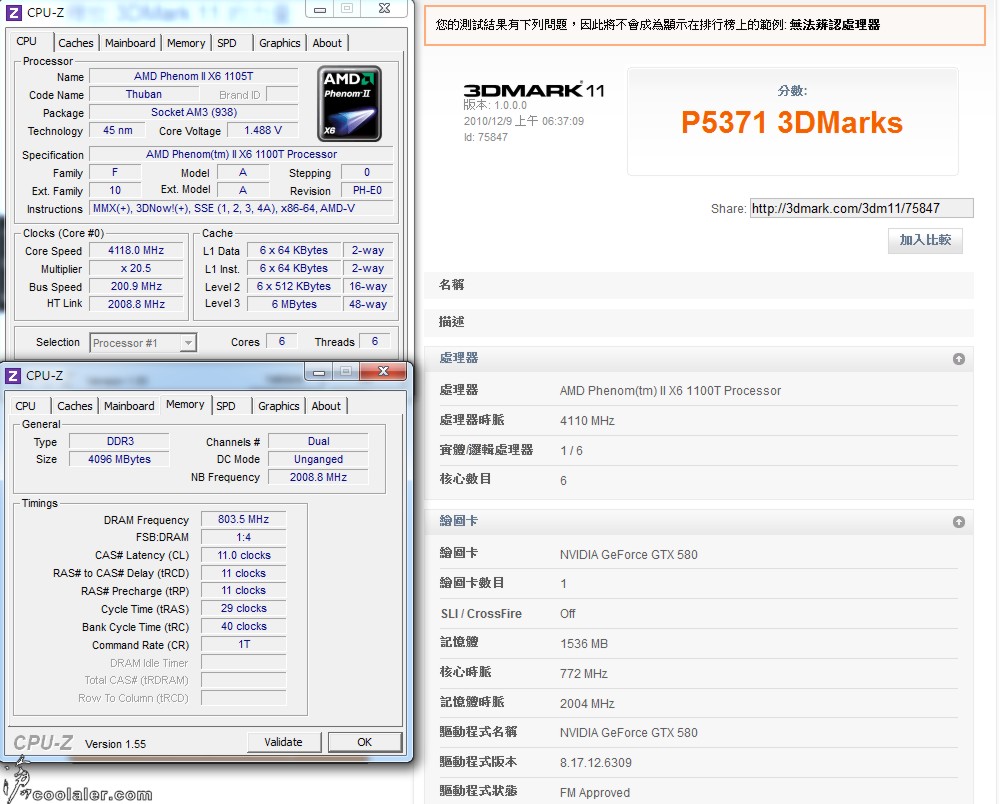Open the Mainboard tab in the top CPU-Z window
The width and height of the screenshot is (1000, 804).
130,43
